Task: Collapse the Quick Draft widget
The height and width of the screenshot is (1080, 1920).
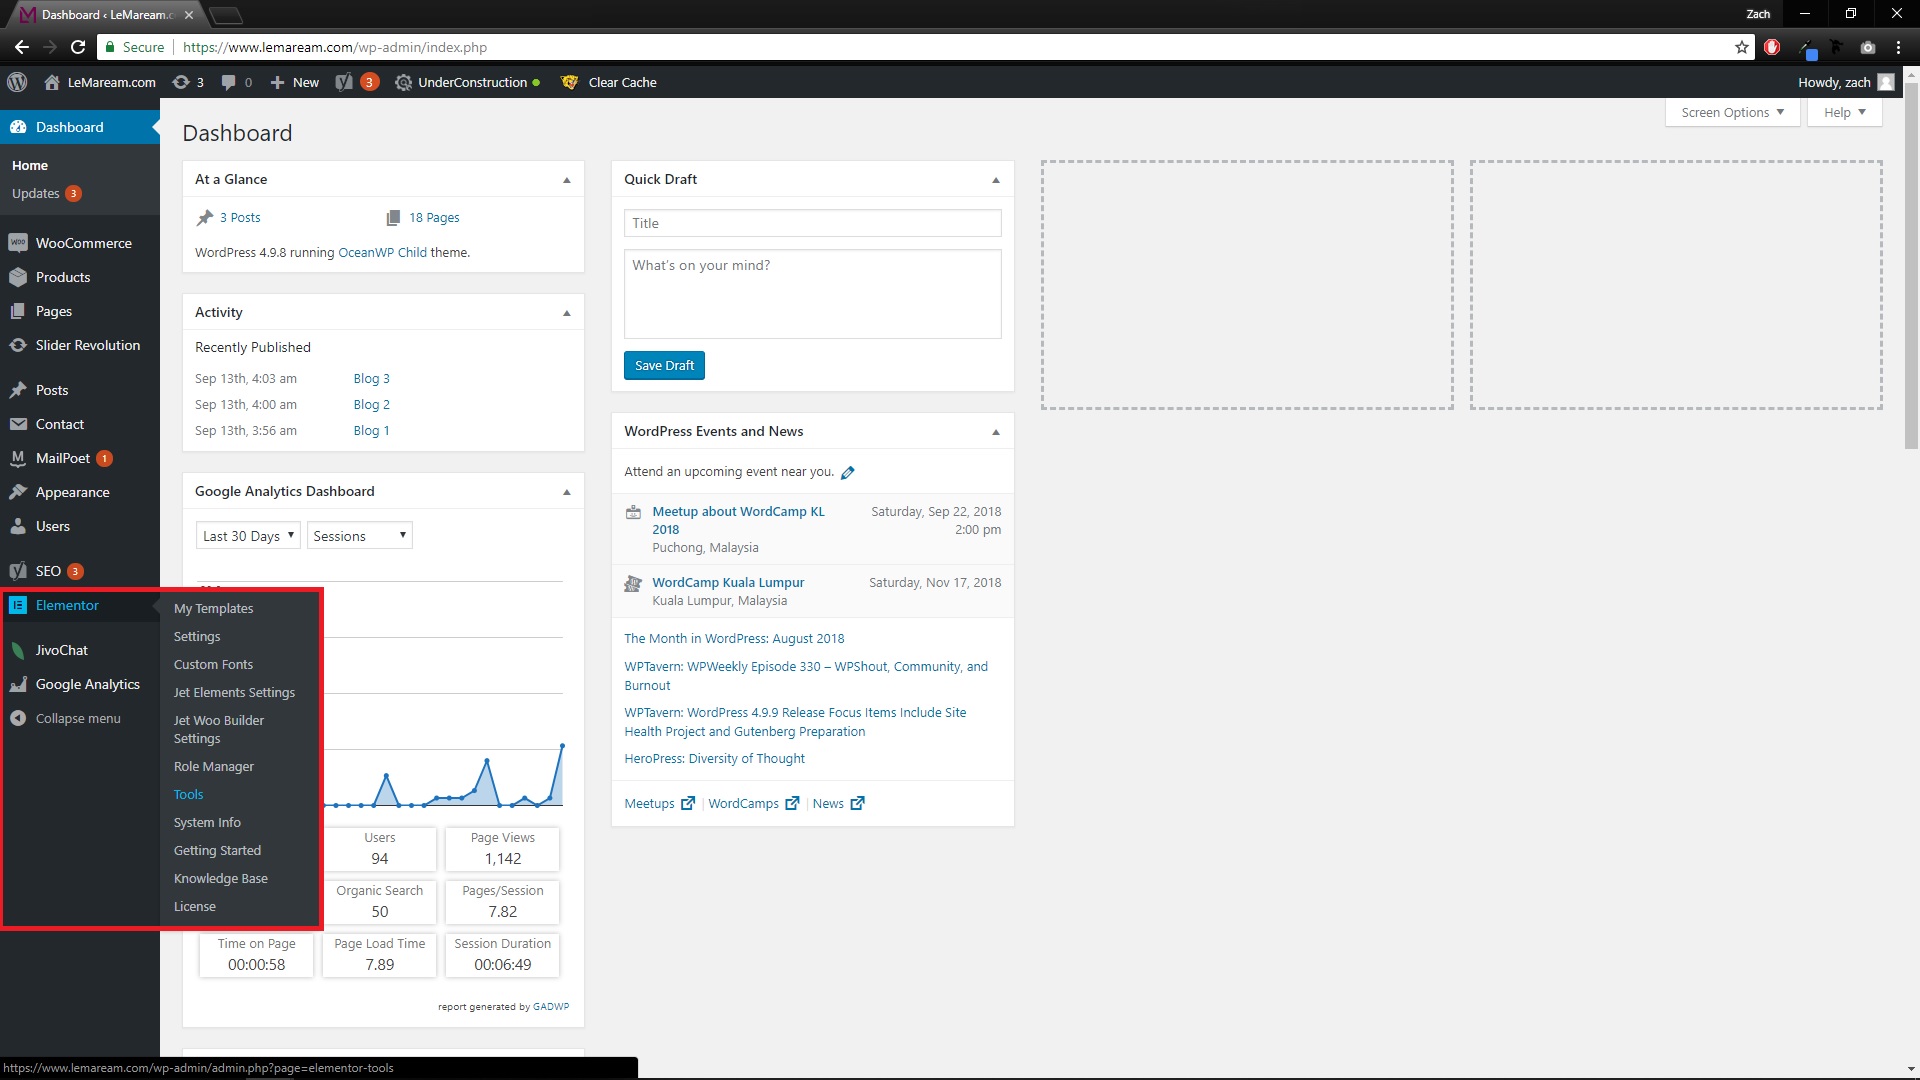Action: tap(996, 180)
